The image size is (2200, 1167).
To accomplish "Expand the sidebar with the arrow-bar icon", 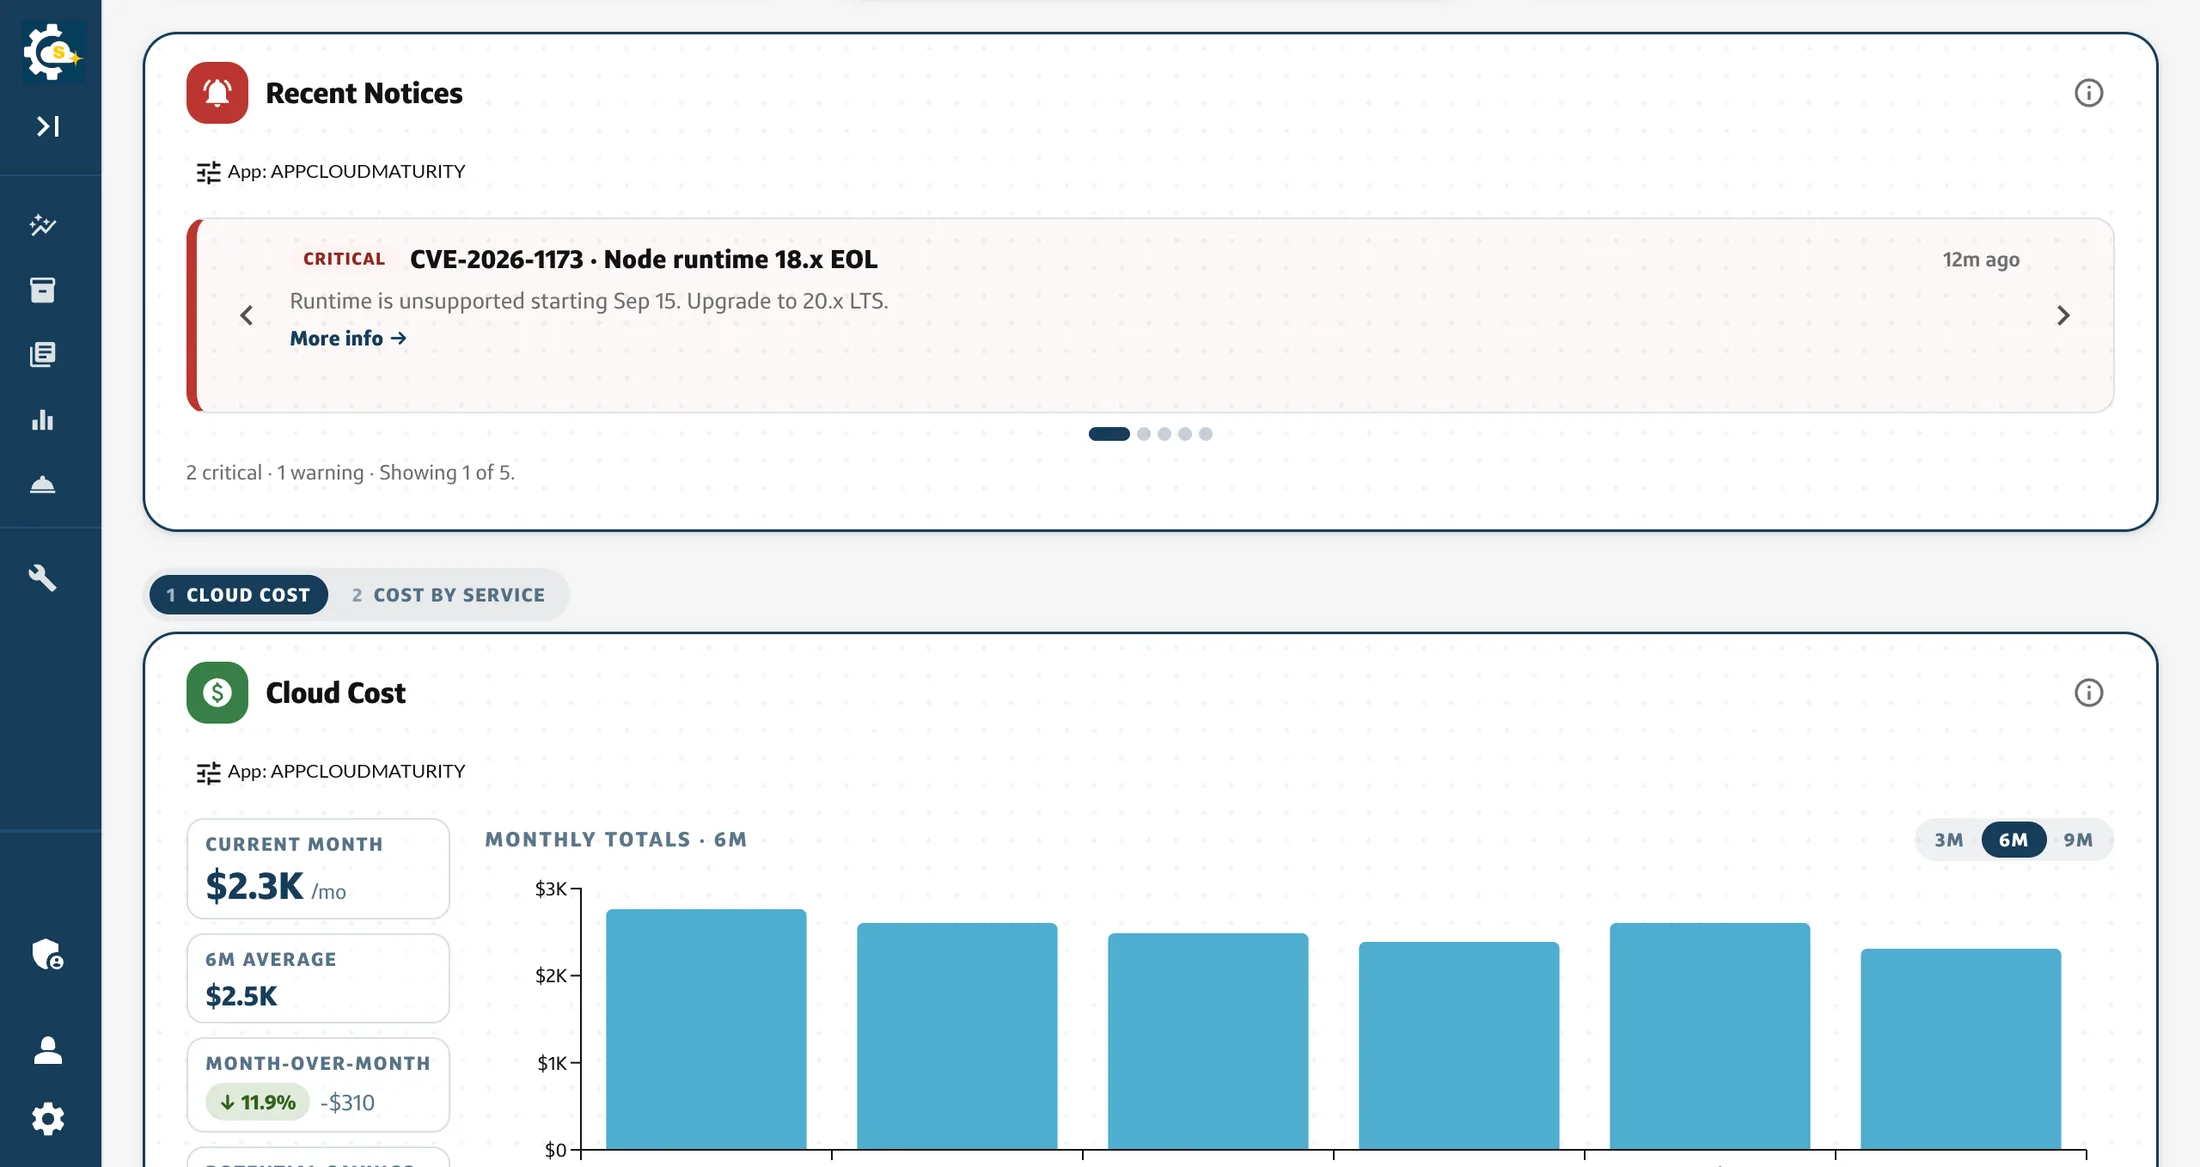I will click(48, 126).
